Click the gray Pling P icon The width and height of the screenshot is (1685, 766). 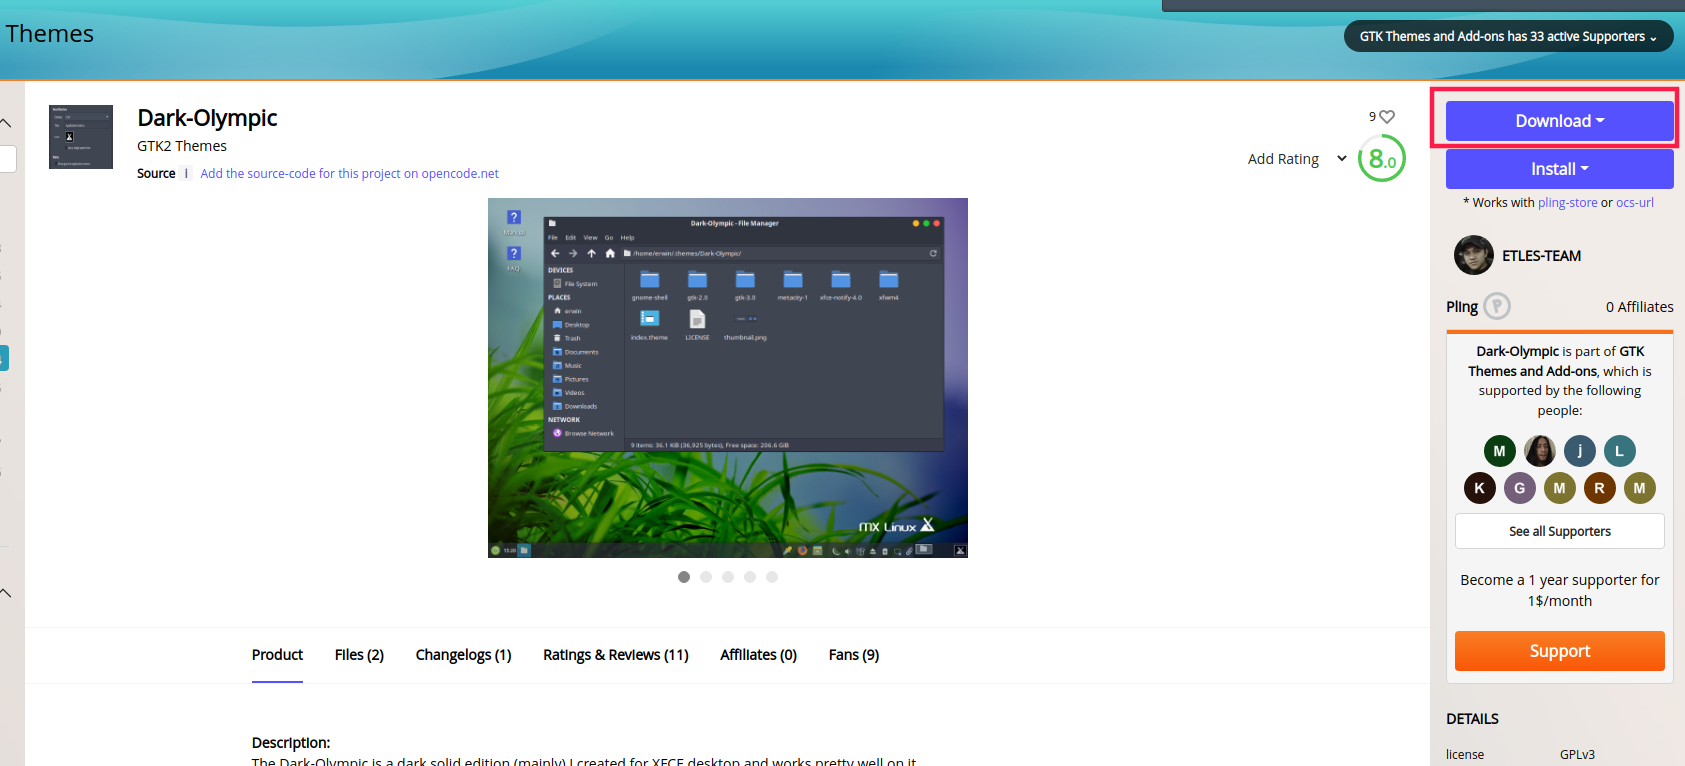[x=1497, y=306]
